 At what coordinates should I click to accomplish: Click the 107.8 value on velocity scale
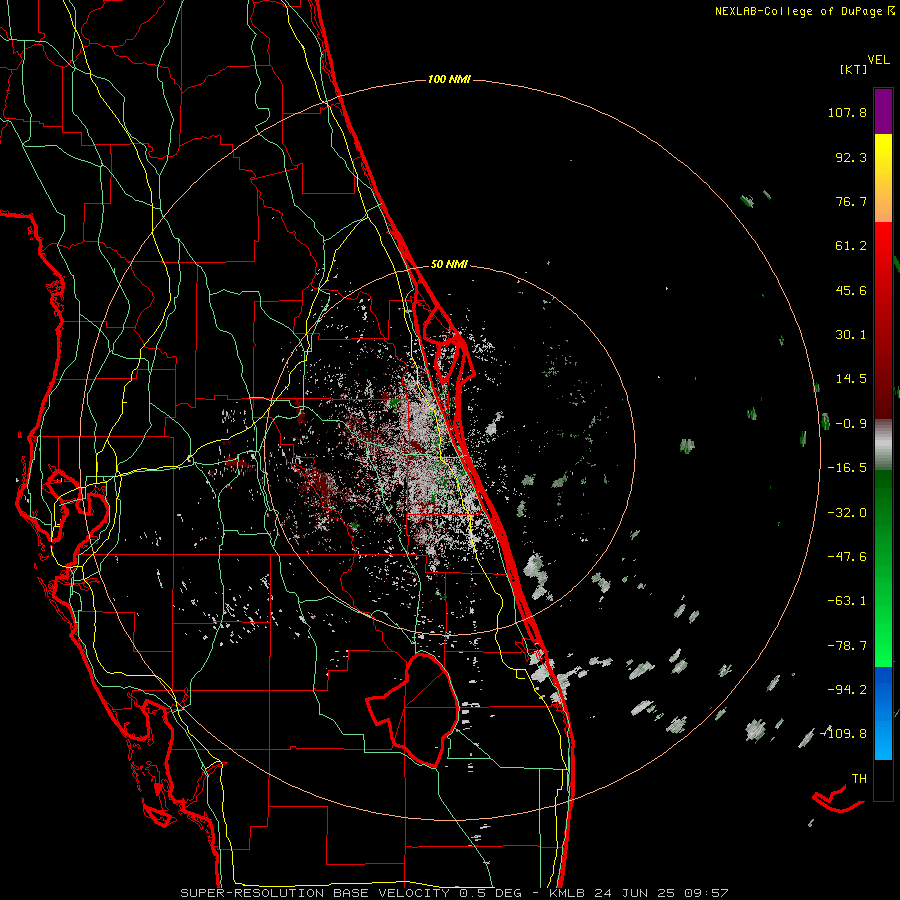847,112
